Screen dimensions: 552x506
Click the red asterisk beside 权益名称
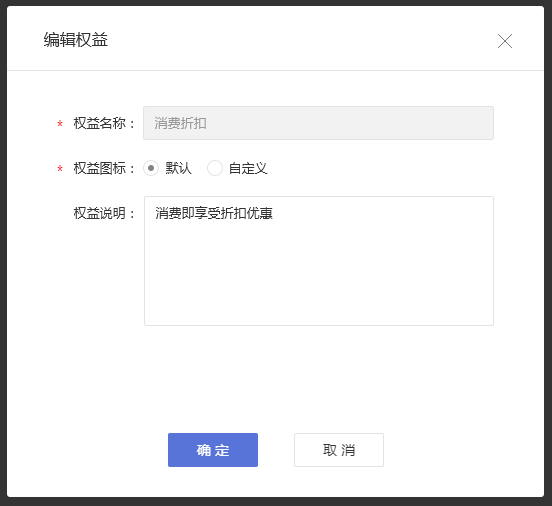60,124
